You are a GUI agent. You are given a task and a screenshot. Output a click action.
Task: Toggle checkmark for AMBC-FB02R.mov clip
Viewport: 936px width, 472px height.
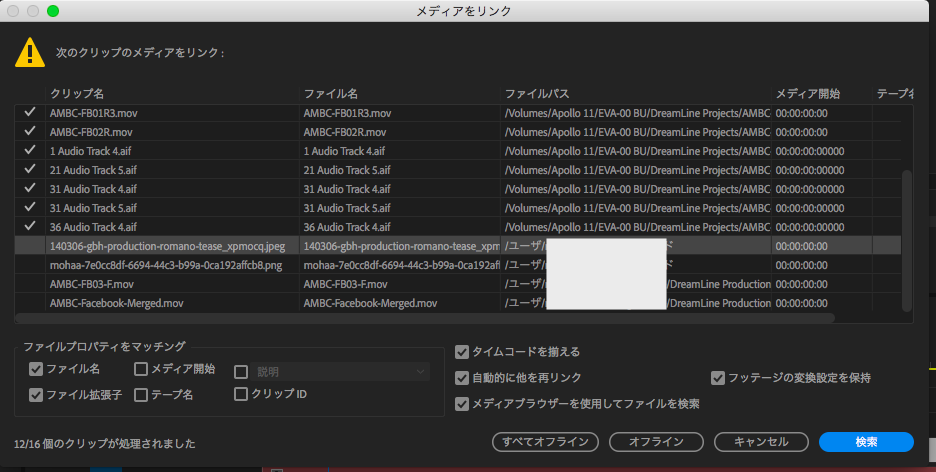[x=30, y=131]
